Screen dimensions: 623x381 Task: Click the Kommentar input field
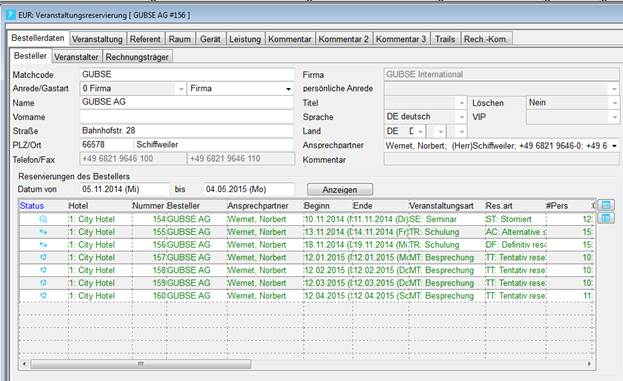(501, 159)
